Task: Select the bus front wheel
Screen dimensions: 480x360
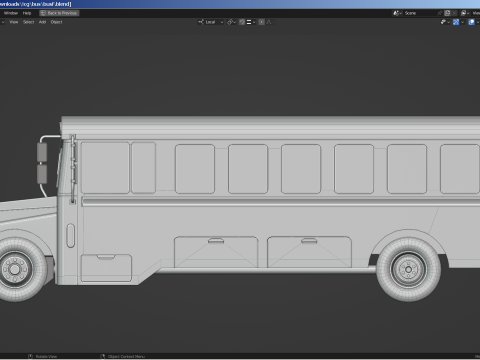Action: click(15, 269)
